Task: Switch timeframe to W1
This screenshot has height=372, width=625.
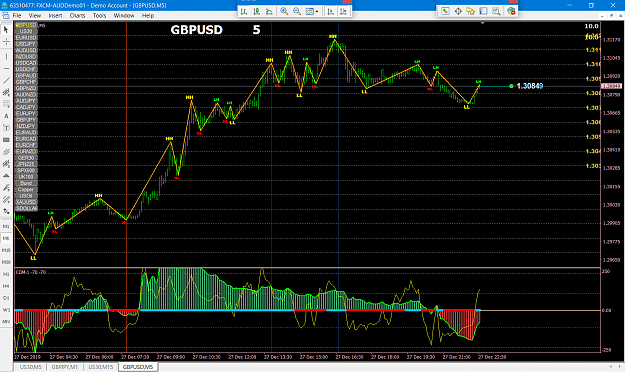Action: (x=6, y=310)
